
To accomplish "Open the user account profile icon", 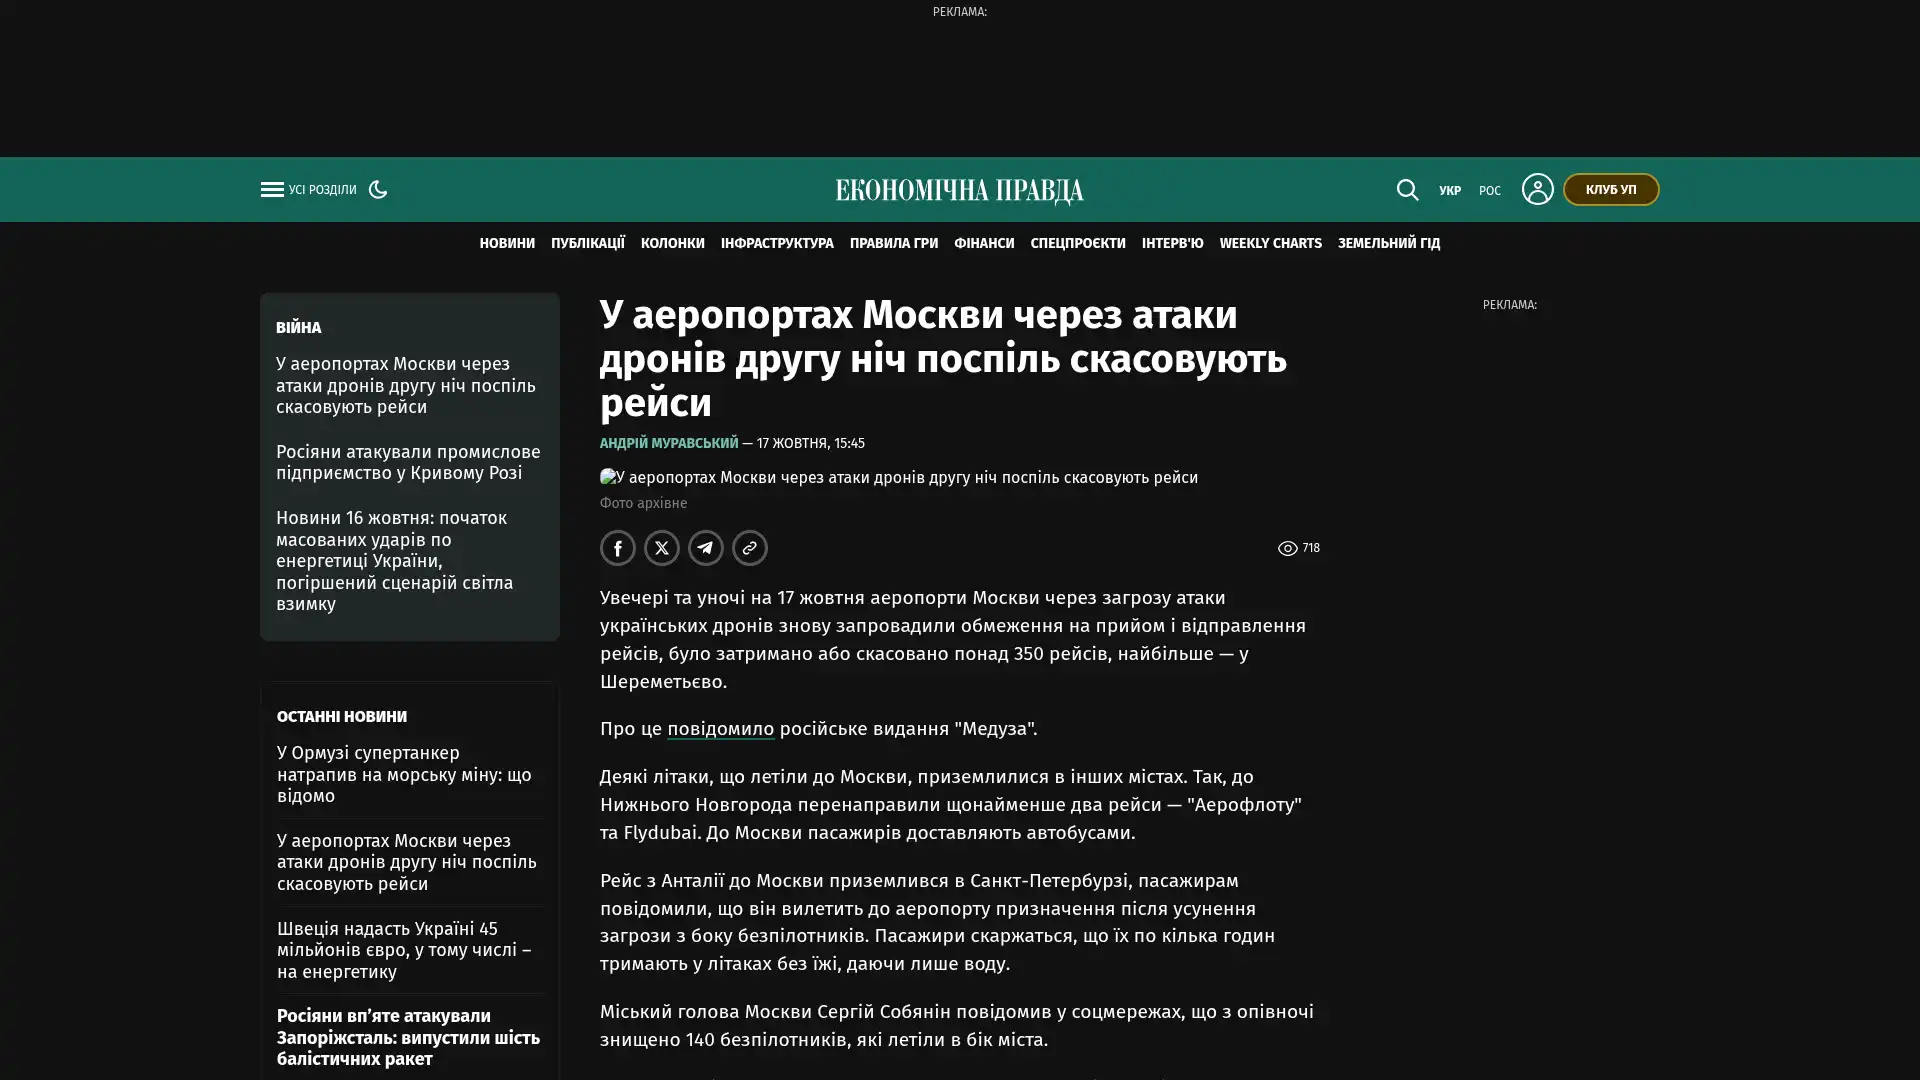I will [1537, 189].
